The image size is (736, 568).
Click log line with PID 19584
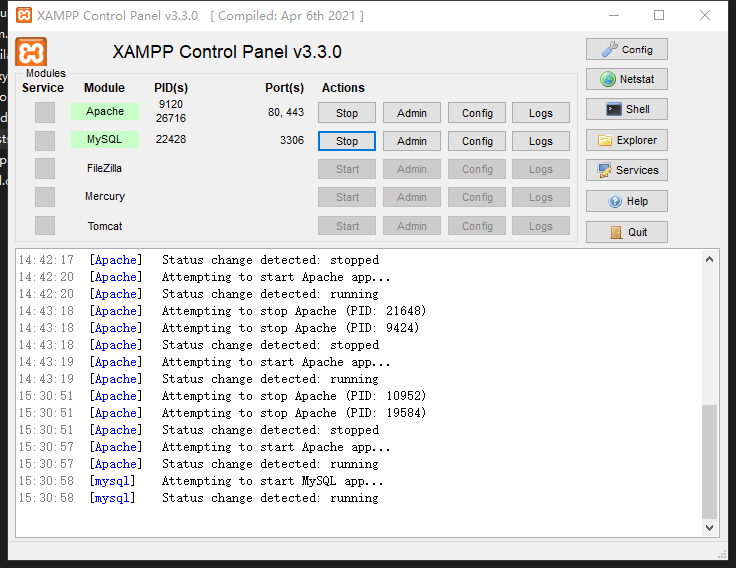[x=222, y=413]
